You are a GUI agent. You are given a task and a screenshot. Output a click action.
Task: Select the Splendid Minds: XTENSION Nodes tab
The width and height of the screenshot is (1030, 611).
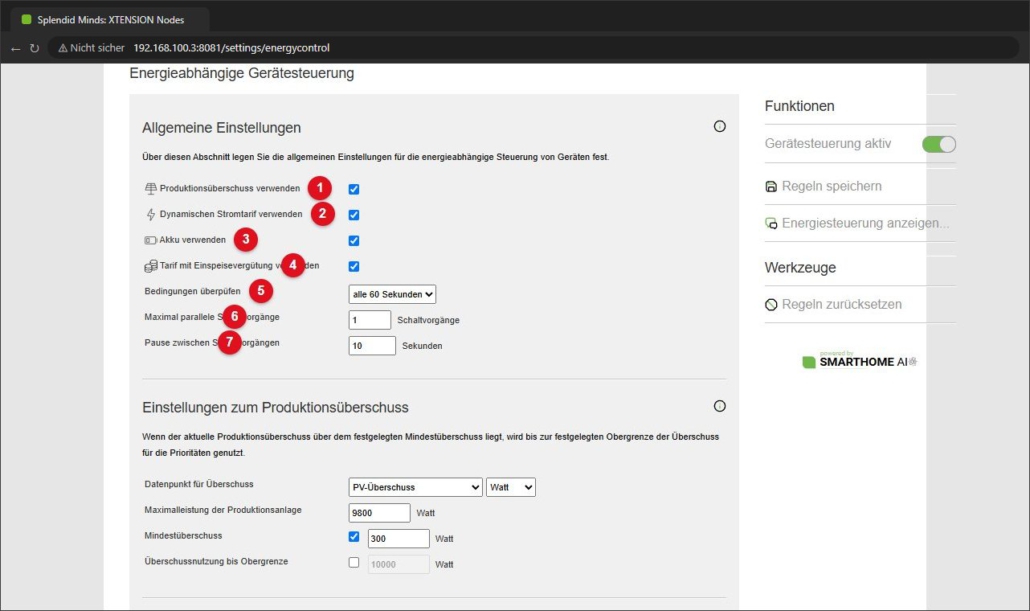tap(110, 20)
